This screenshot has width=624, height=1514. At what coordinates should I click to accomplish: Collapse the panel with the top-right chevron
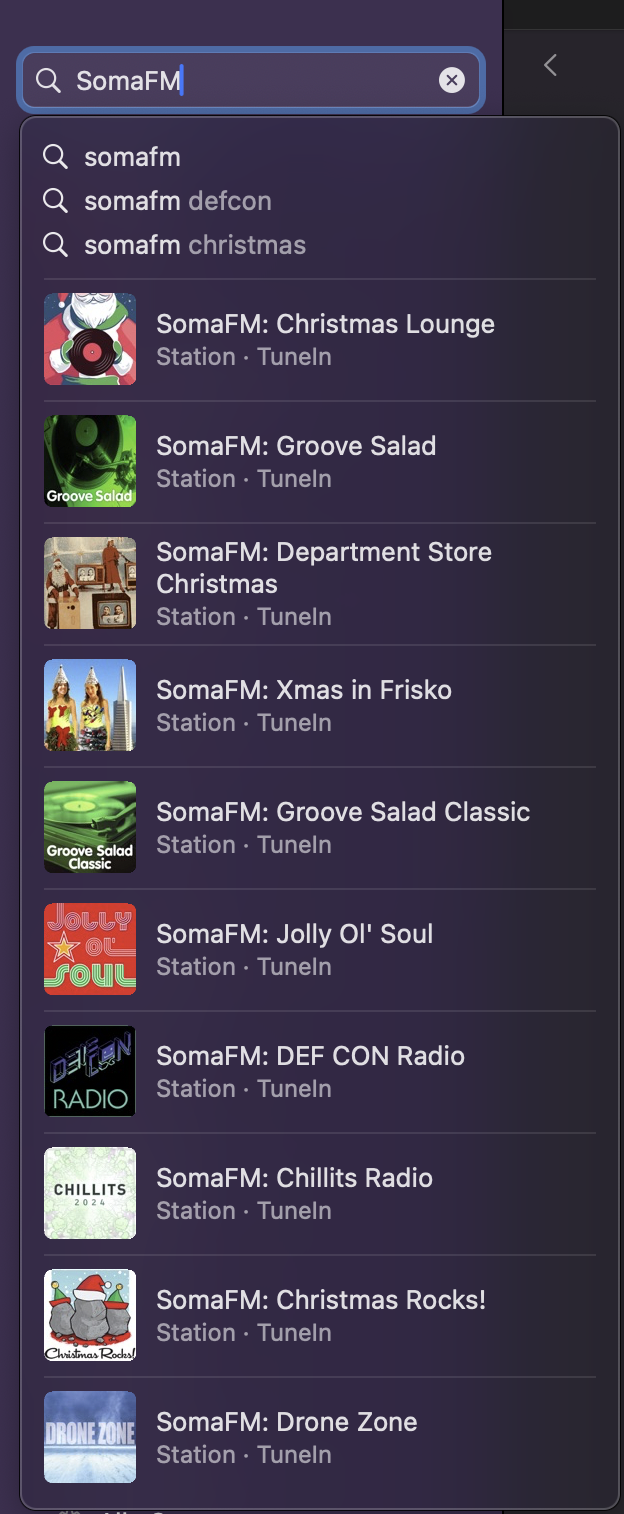550,64
